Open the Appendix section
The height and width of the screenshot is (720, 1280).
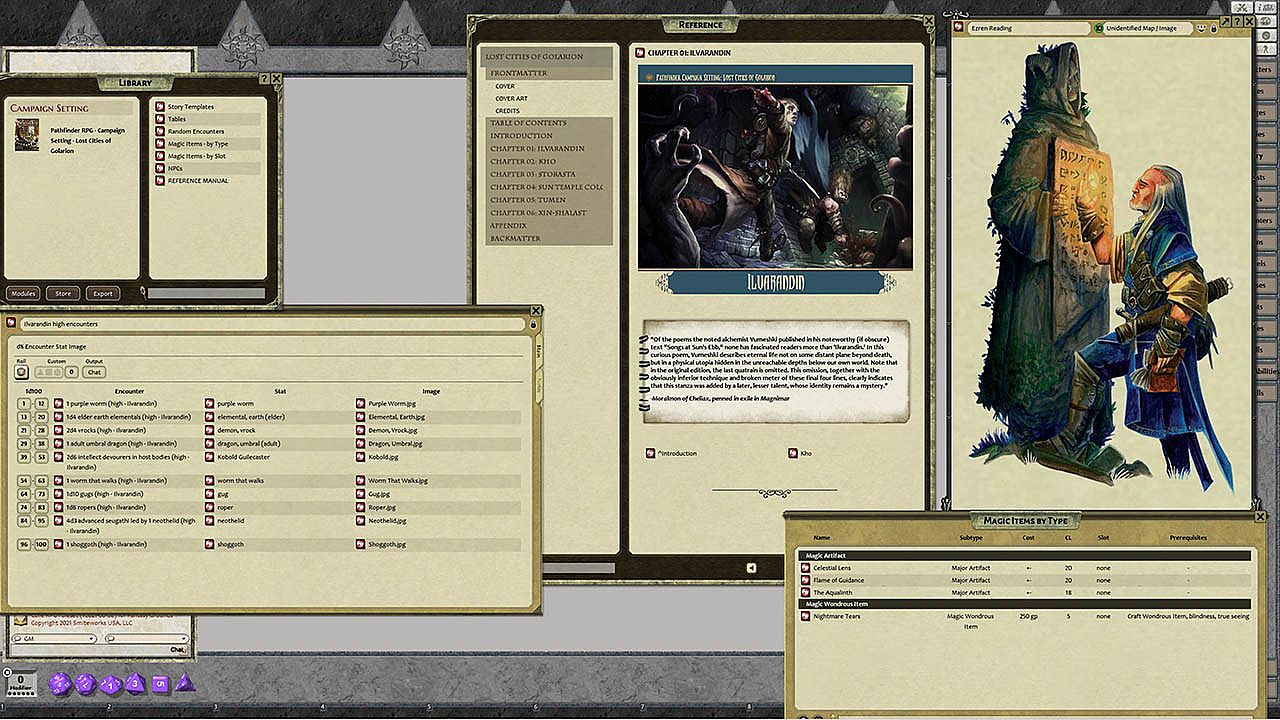click(508, 226)
